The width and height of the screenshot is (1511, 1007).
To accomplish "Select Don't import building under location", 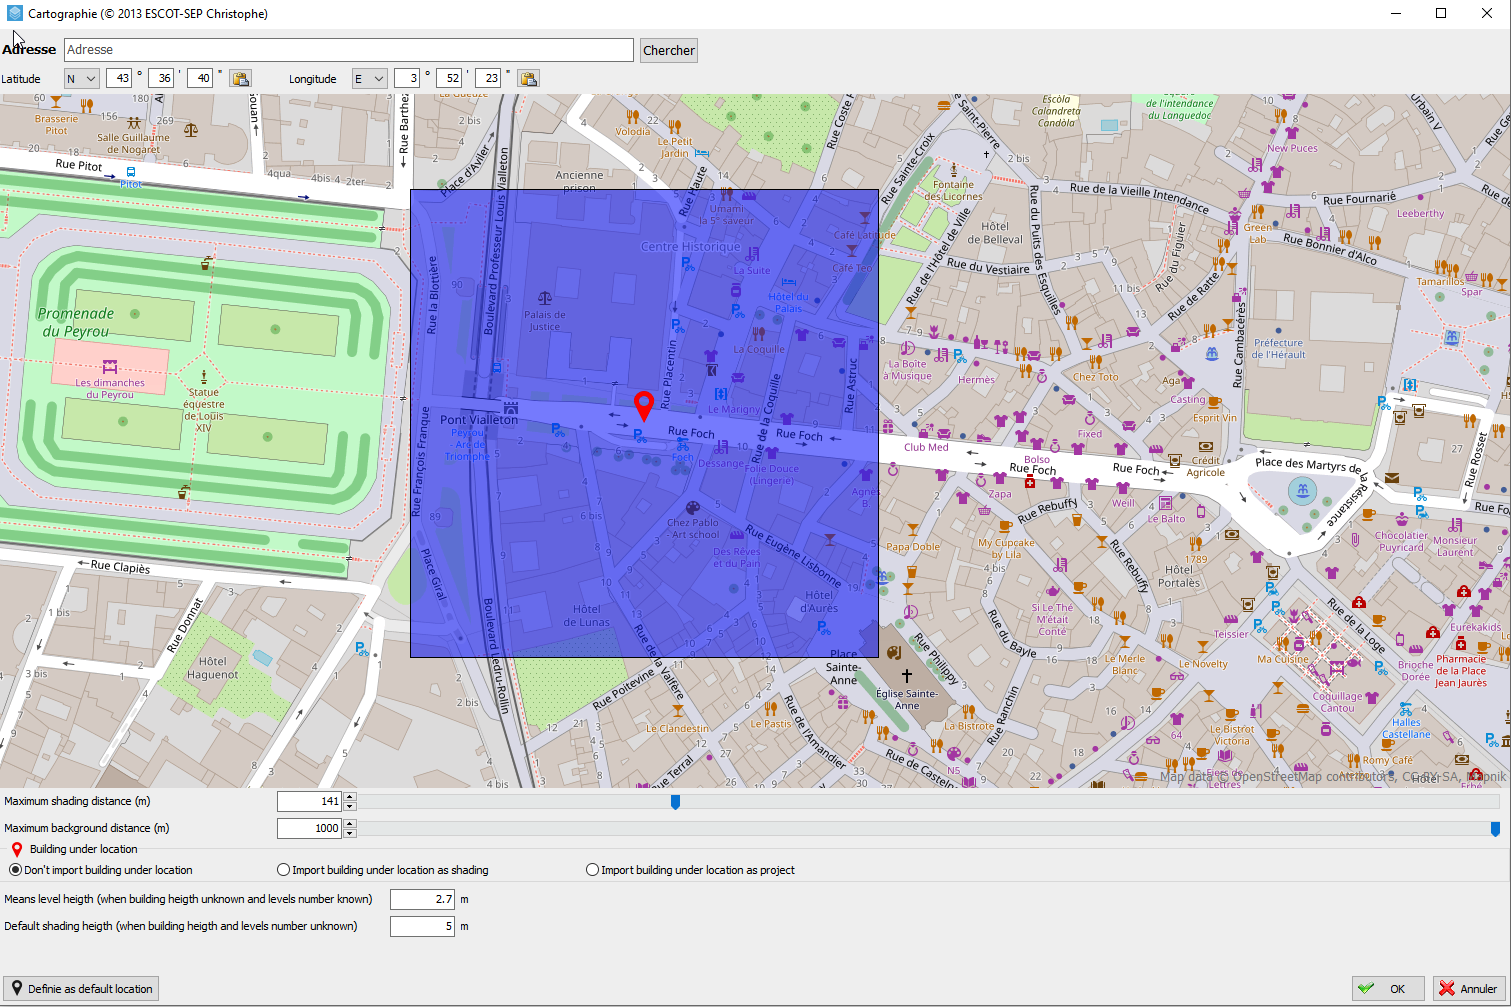I will [x=15, y=870].
